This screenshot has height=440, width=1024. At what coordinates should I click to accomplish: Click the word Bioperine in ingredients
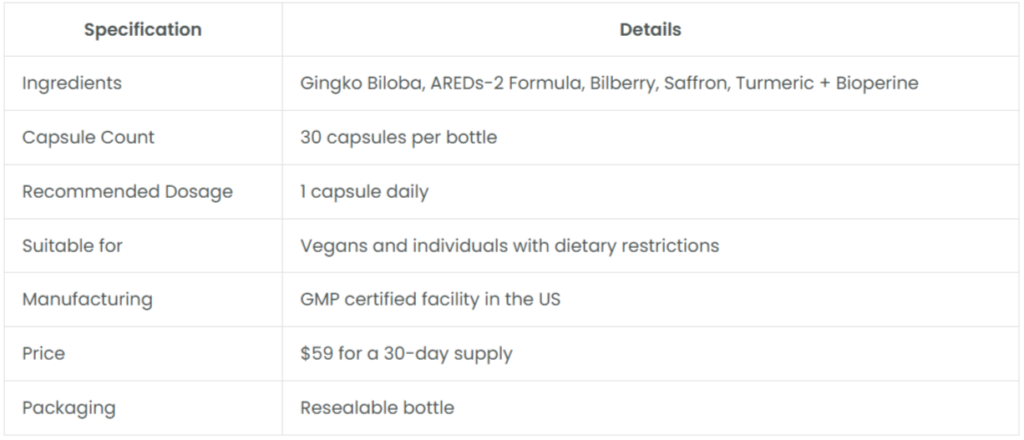click(877, 84)
